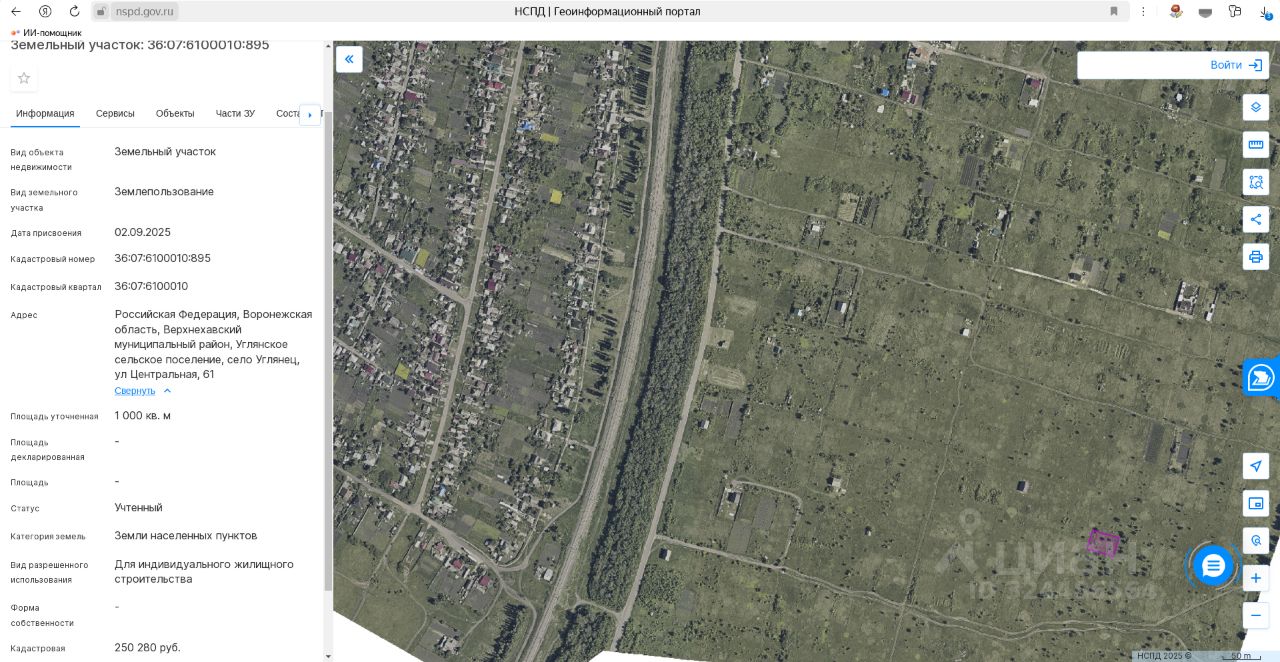Select the ruler measurement tool
The width and height of the screenshot is (1280, 662).
click(1256, 144)
